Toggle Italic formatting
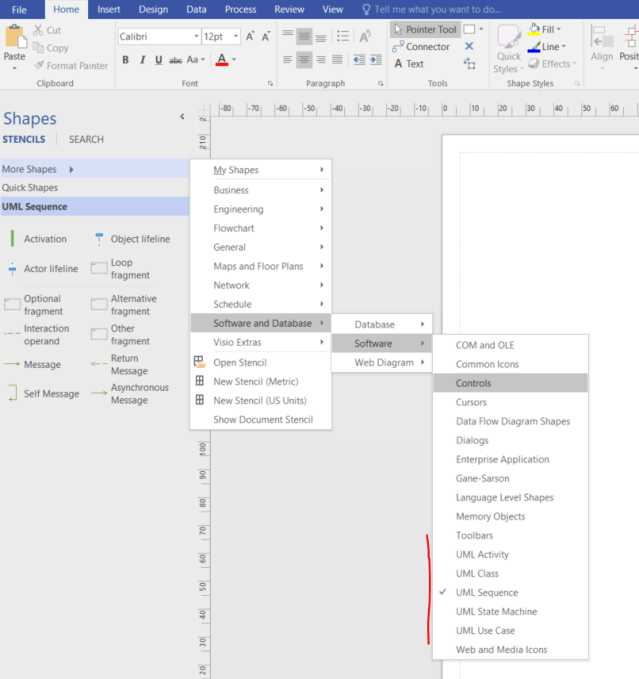The image size is (639, 679). (x=140, y=60)
